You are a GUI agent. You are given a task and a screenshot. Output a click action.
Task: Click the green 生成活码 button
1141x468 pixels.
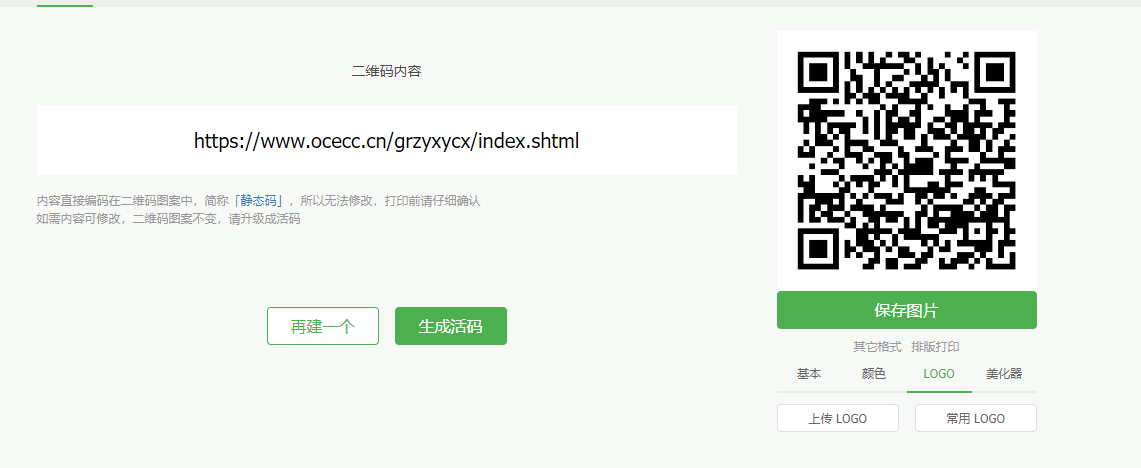(450, 326)
